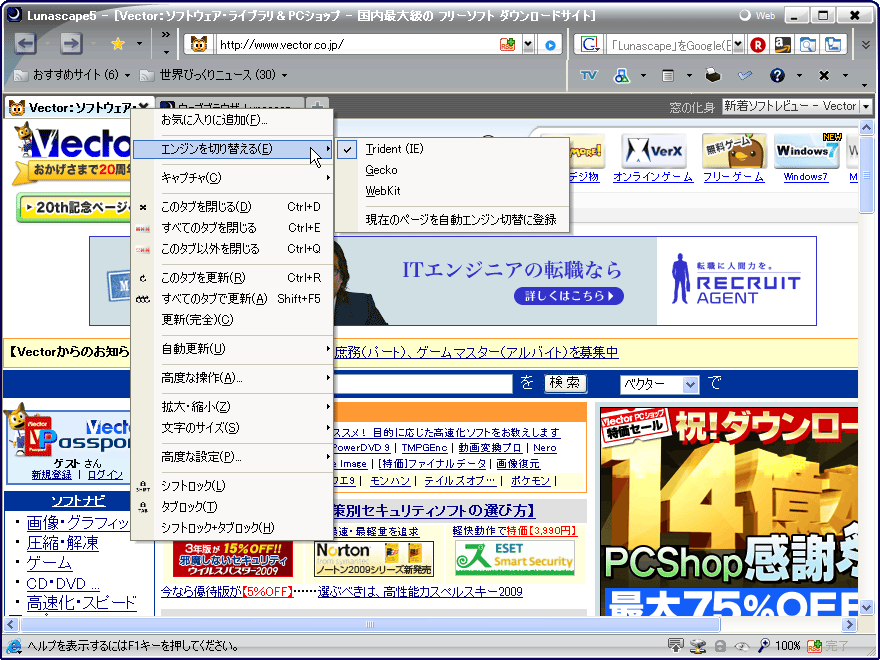Click the page list toolbar icon
The height and width of the screenshot is (660, 880).
pyautogui.click(x=668, y=75)
